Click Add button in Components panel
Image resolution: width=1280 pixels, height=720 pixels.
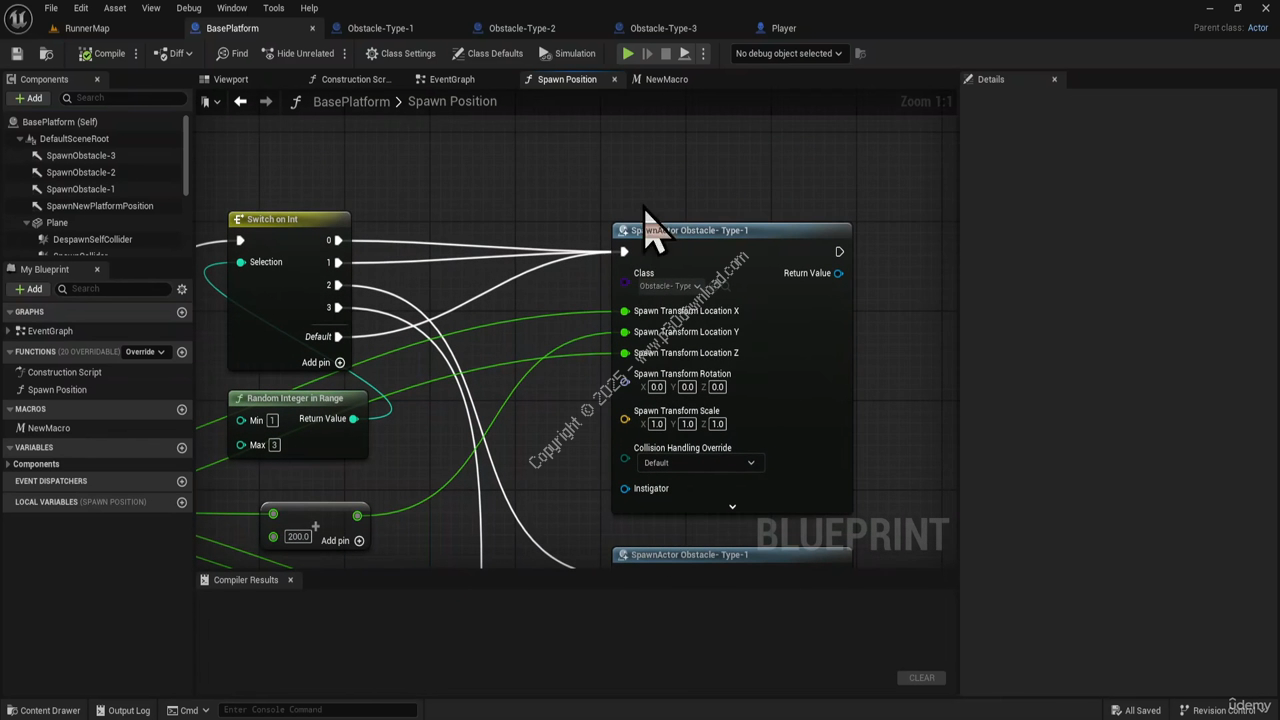click(28, 98)
